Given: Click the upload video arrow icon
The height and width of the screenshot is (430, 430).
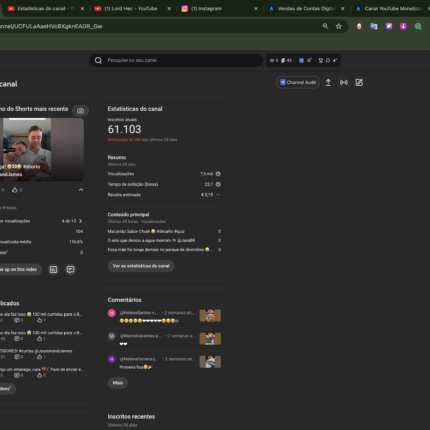Looking at the screenshot, I should coord(328,82).
